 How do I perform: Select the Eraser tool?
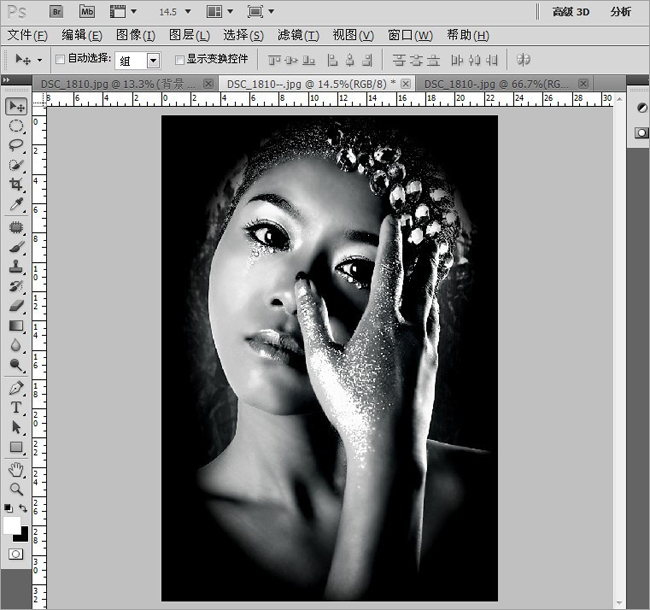click(16, 306)
